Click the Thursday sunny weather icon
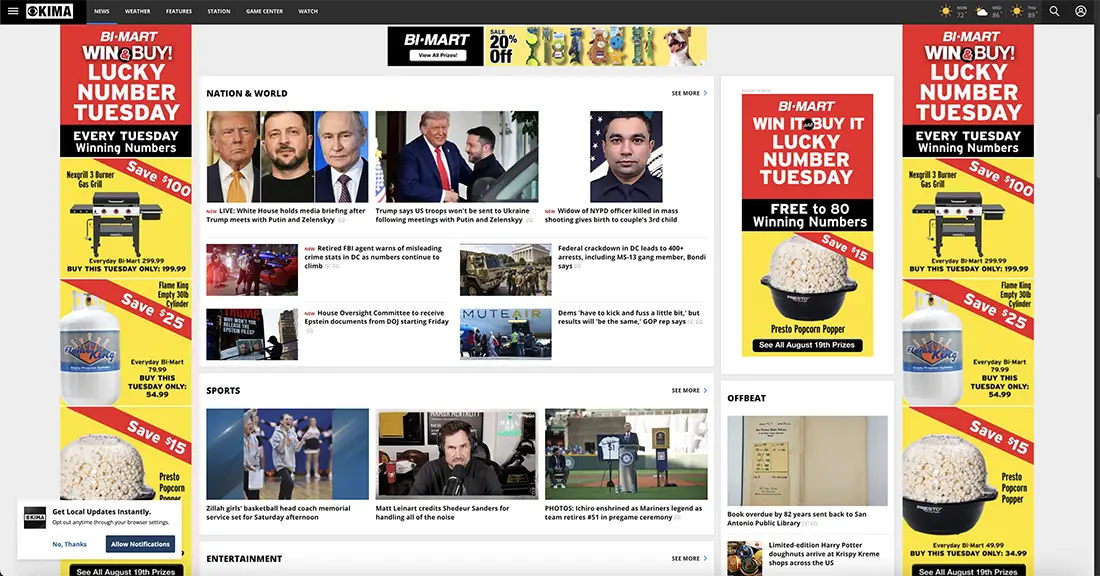 pos(1017,11)
